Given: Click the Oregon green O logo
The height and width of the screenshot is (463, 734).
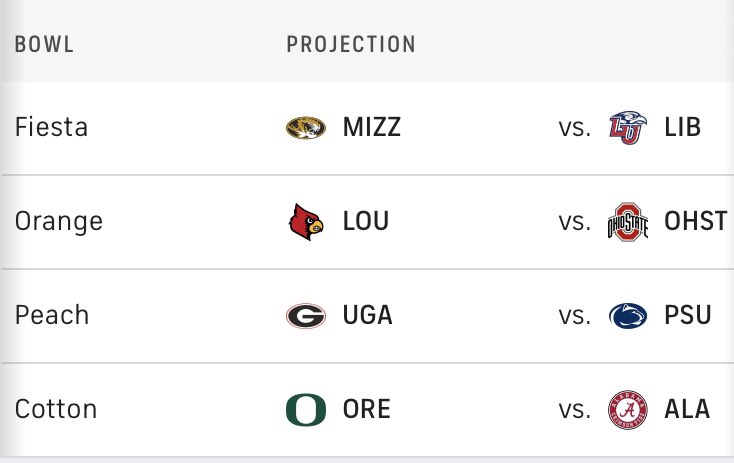Looking at the screenshot, I should 306,410.
